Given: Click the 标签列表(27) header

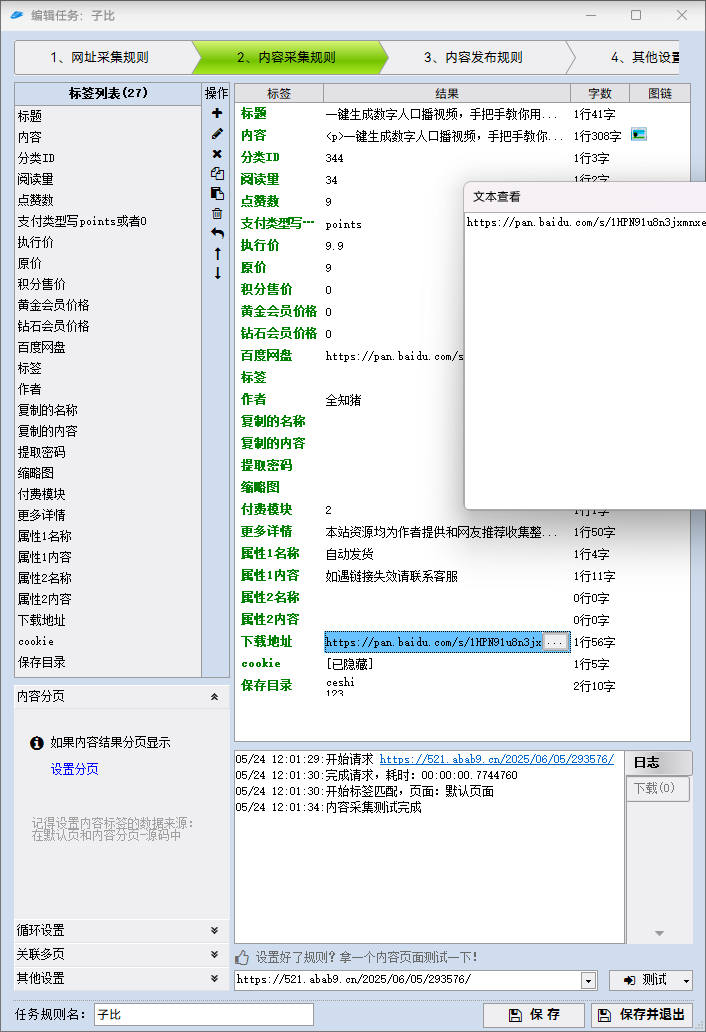Looking at the screenshot, I should (x=108, y=93).
